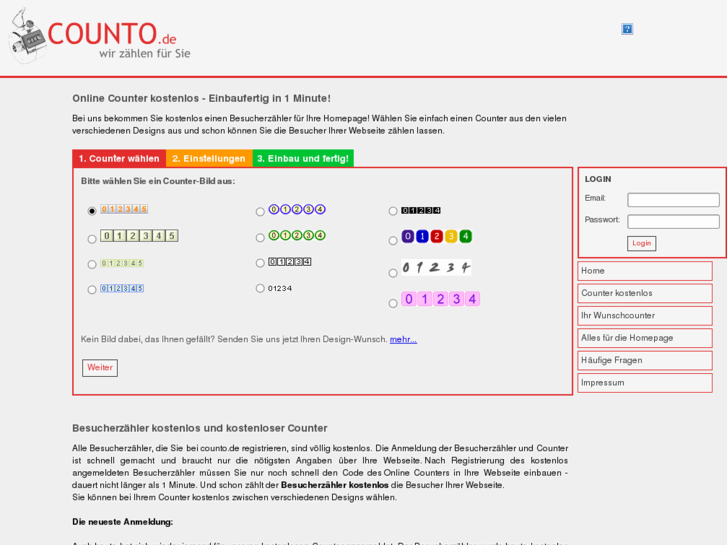
Task: Choose the multicolored rounded digits counter radio button
Action: [x=393, y=241]
